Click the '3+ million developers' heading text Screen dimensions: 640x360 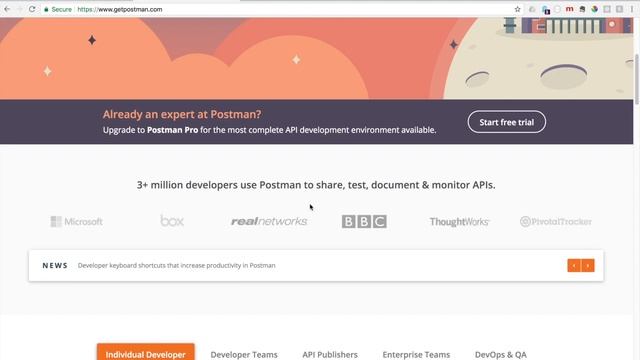pyautogui.click(x=316, y=185)
